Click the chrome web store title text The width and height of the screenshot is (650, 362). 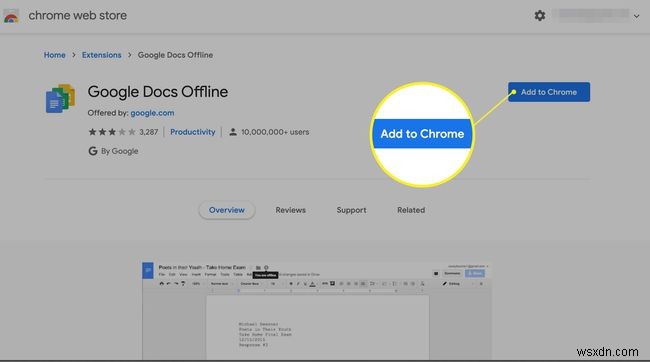(x=78, y=15)
